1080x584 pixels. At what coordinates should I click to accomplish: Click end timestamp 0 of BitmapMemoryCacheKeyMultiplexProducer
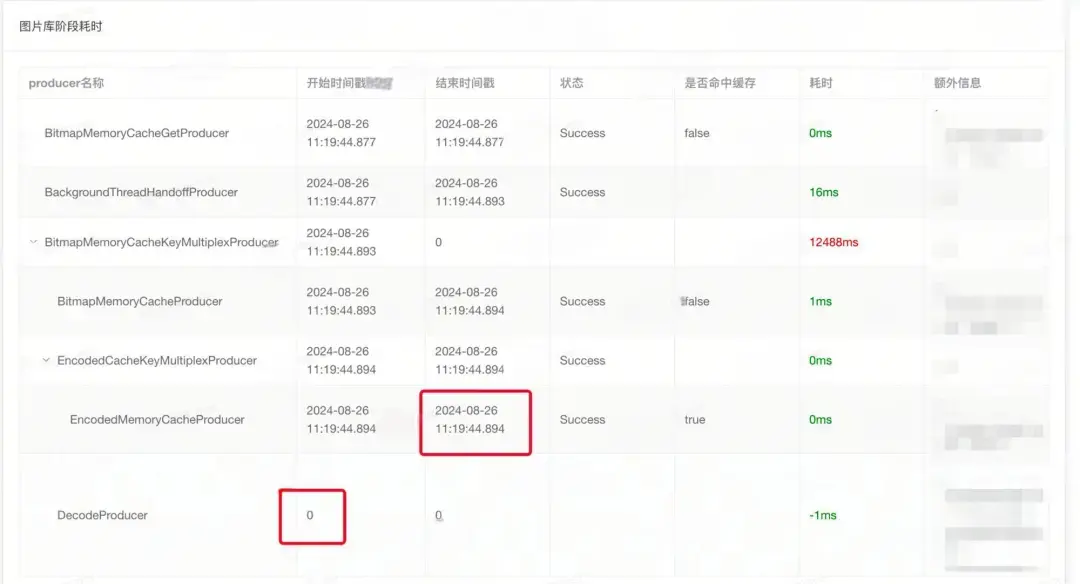[438, 242]
